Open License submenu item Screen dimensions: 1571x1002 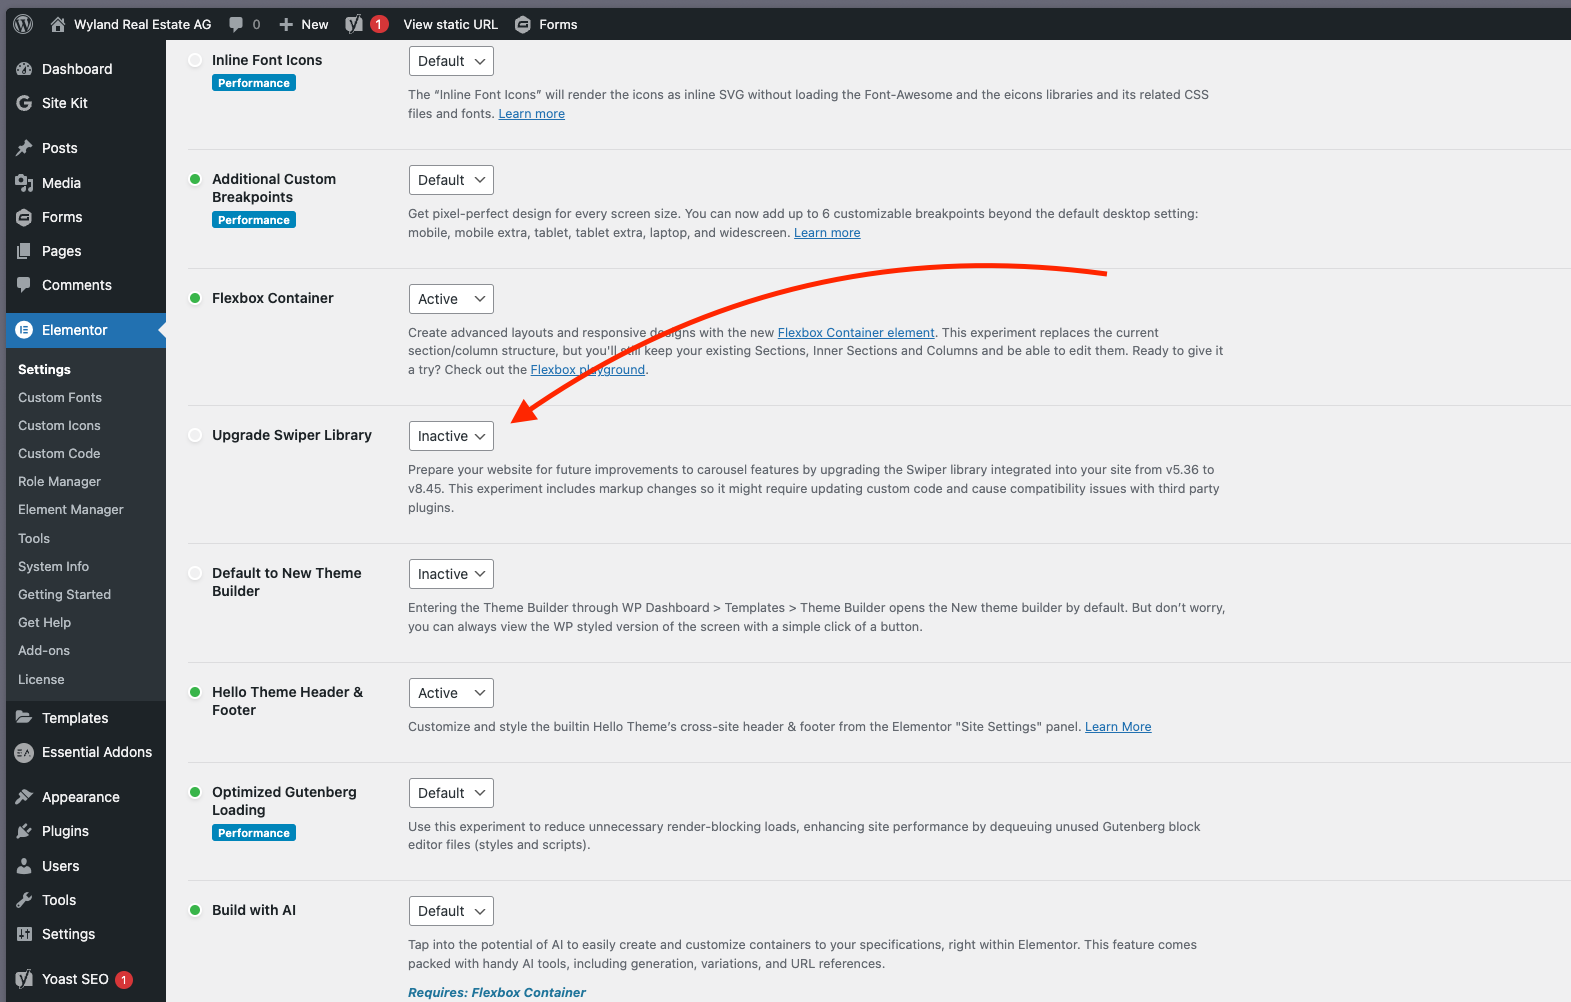click(x=41, y=679)
